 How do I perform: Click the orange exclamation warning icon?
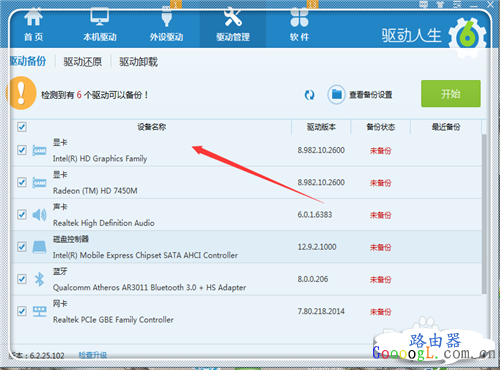[21, 93]
